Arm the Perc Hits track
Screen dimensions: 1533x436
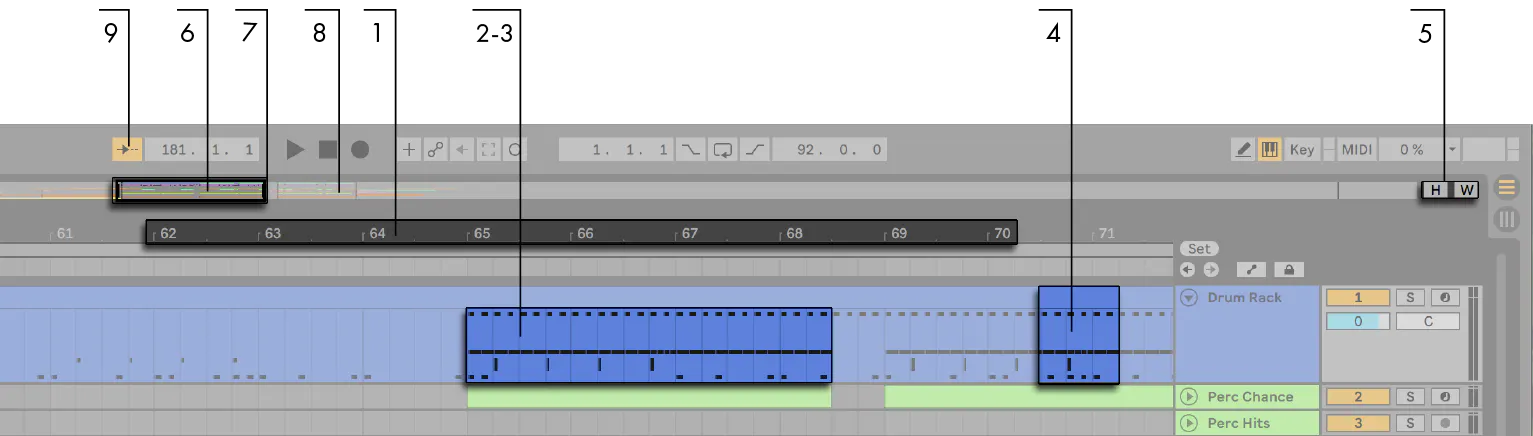pyautogui.click(x=1445, y=423)
